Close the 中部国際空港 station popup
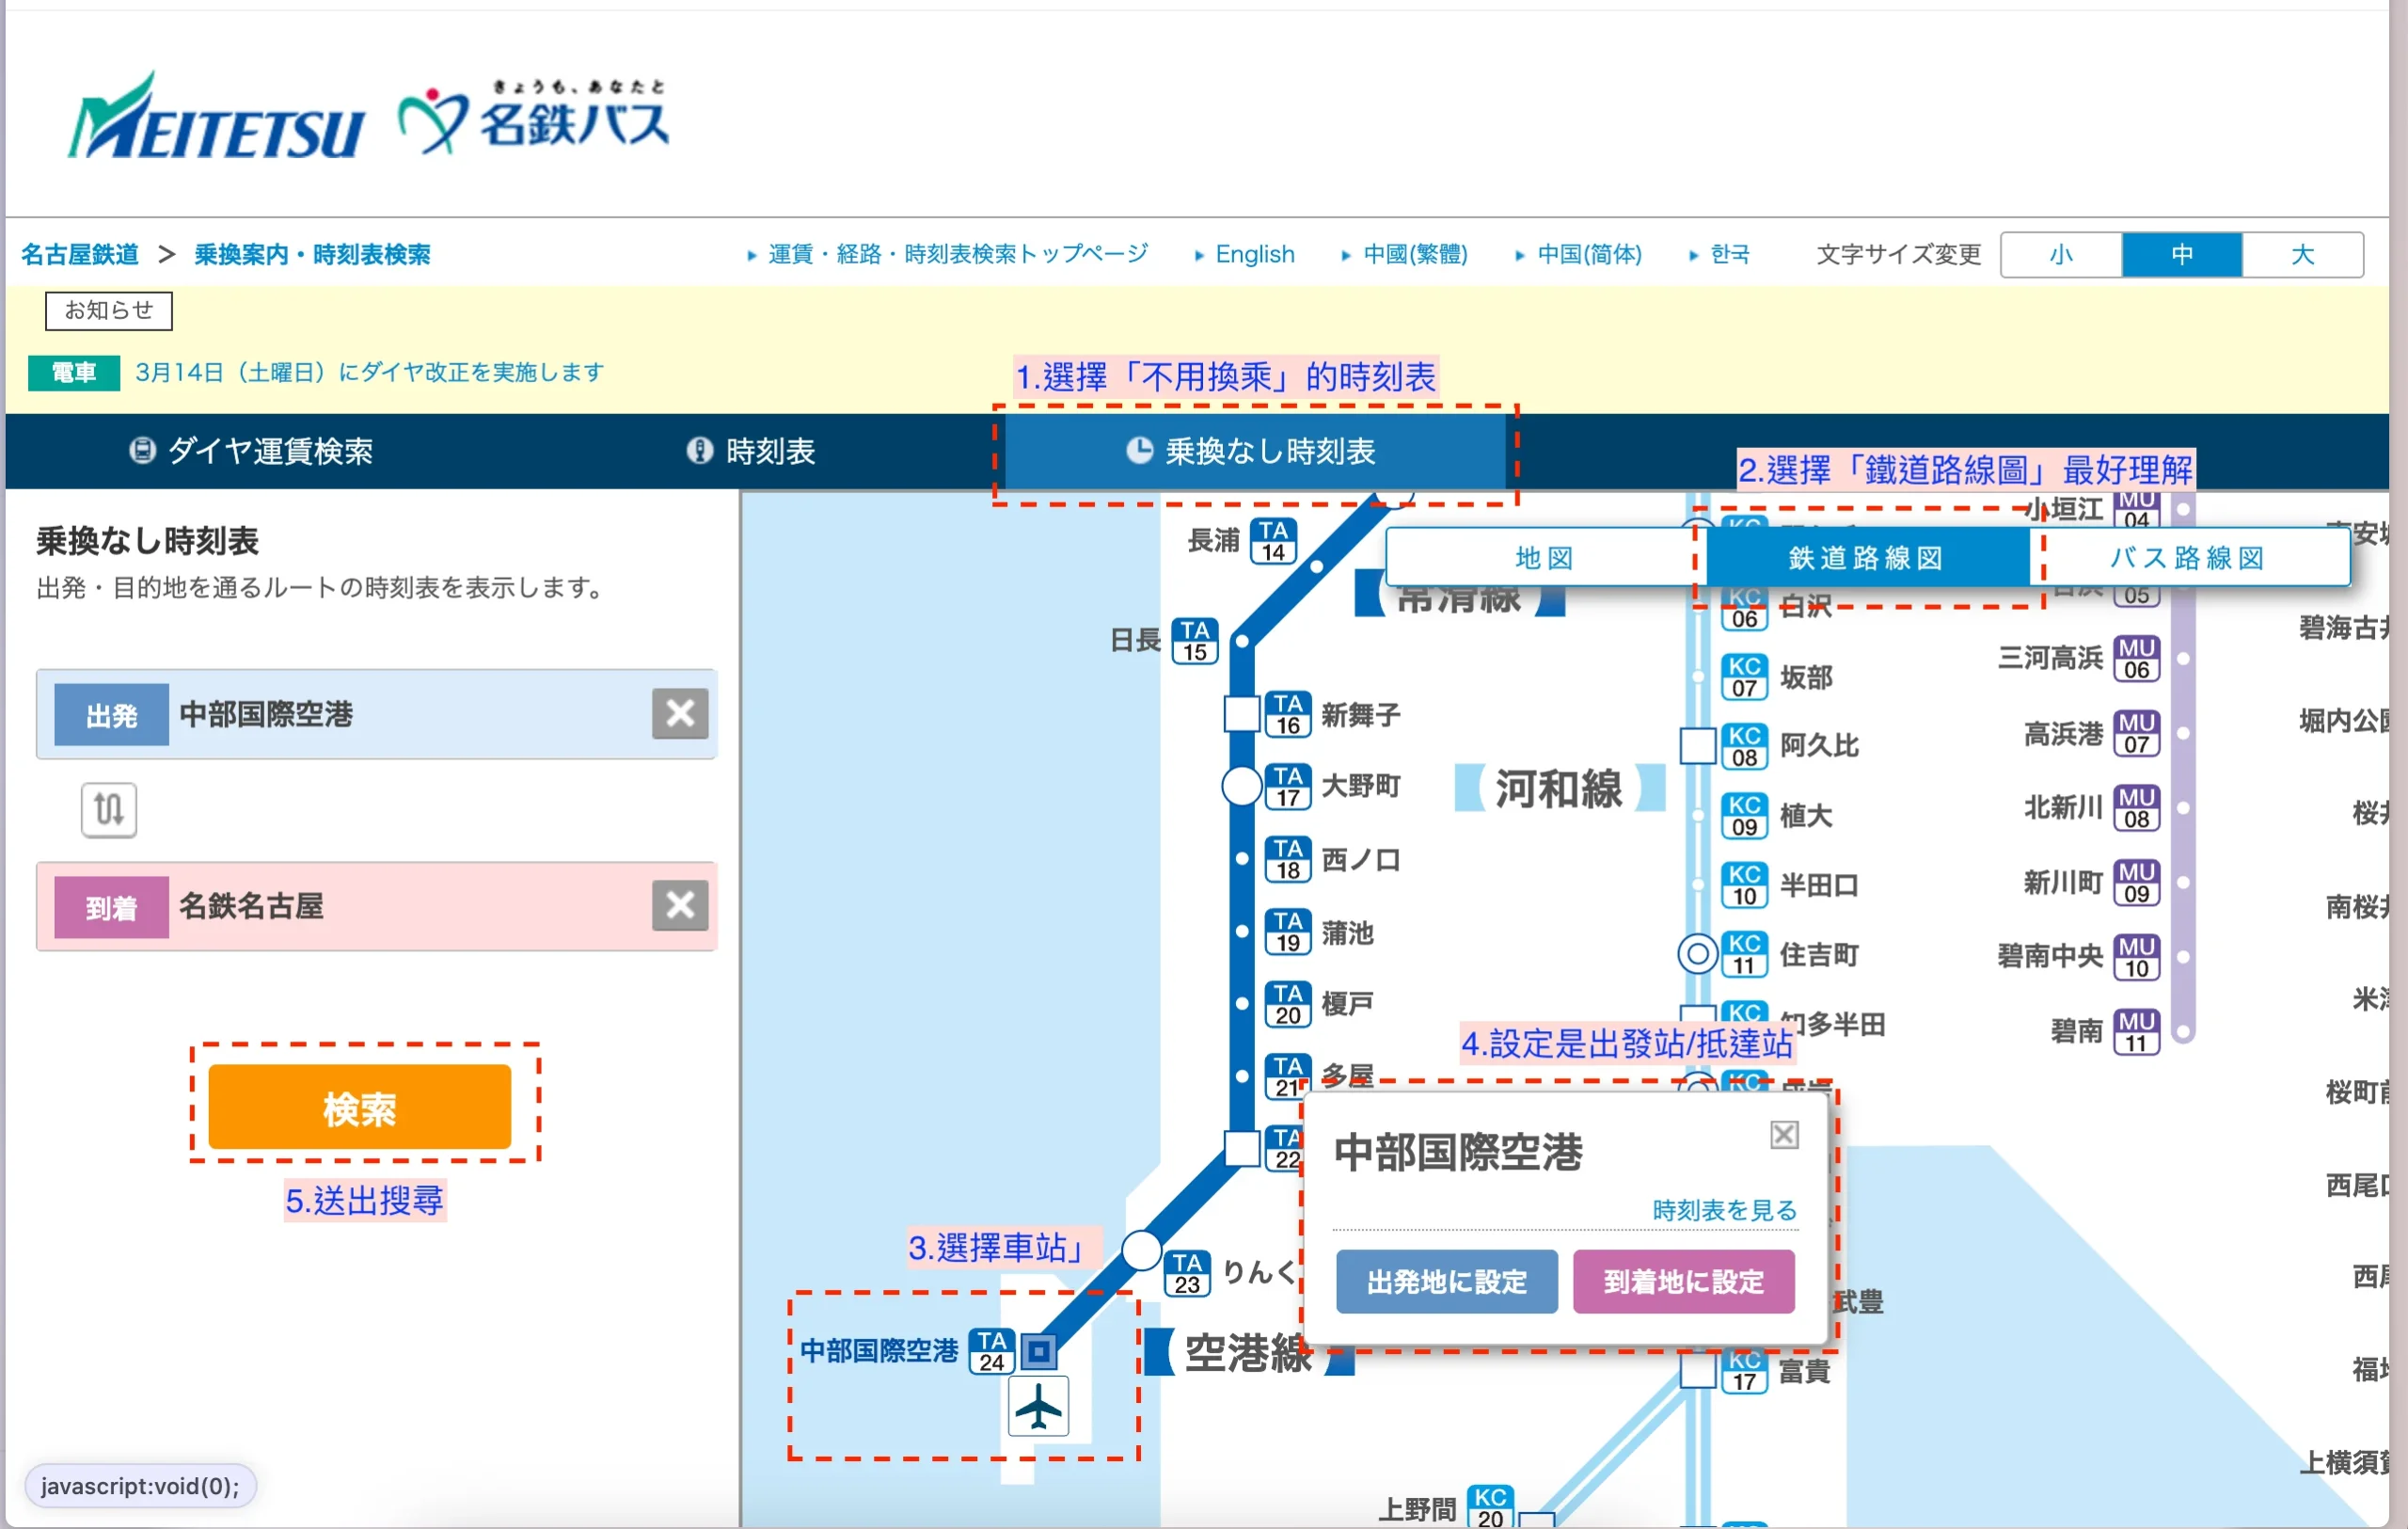 click(x=1784, y=1135)
